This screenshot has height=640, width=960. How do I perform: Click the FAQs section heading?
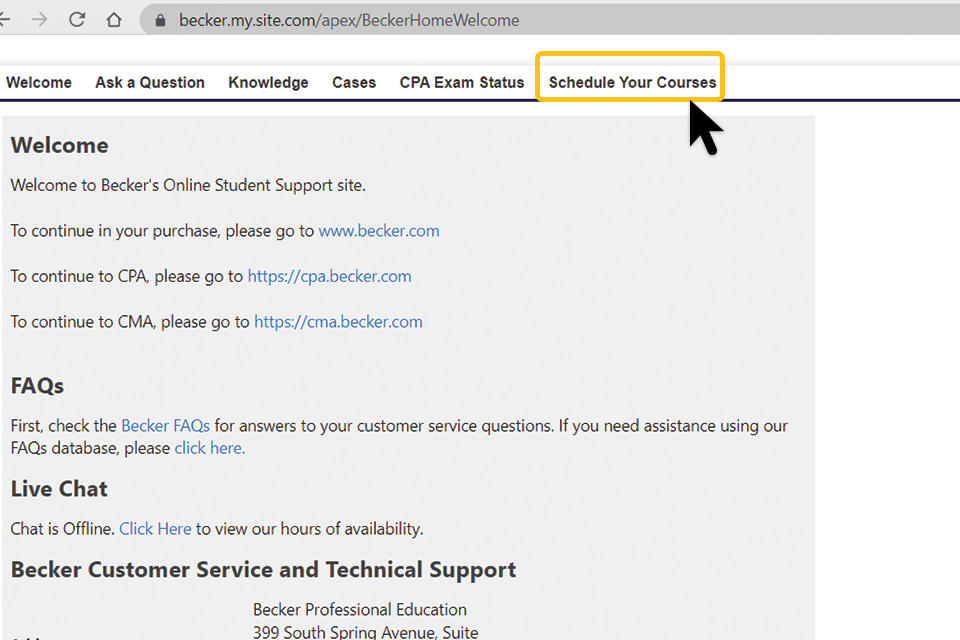(37, 386)
